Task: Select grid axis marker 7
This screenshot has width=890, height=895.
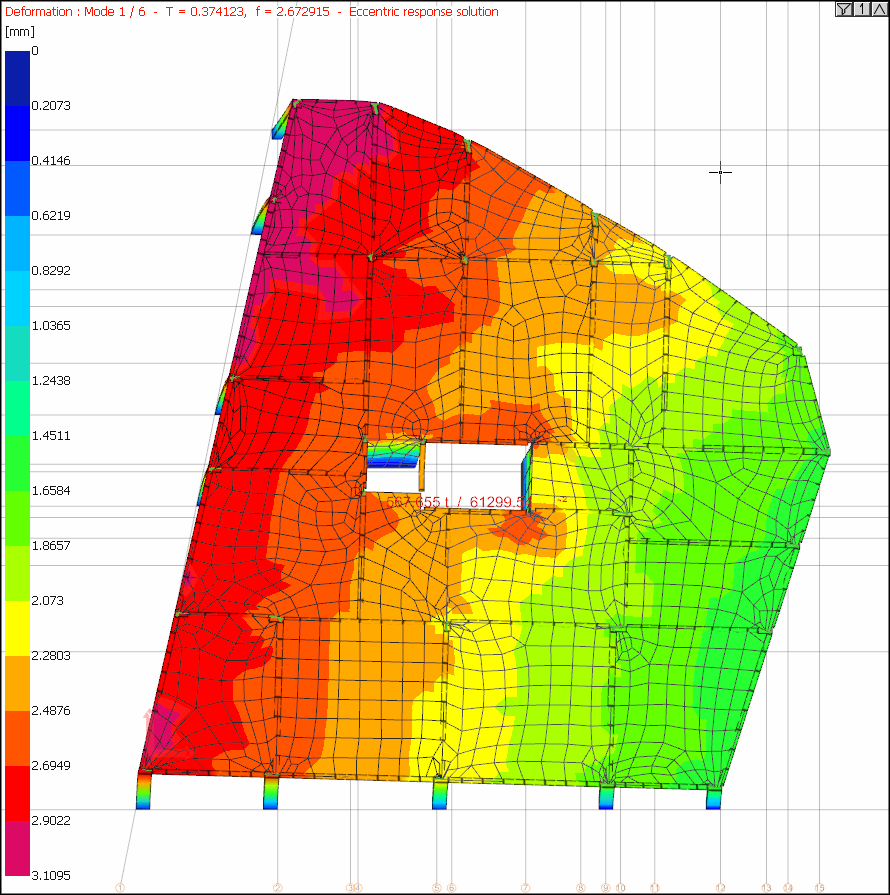Action: tap(525, 887)
